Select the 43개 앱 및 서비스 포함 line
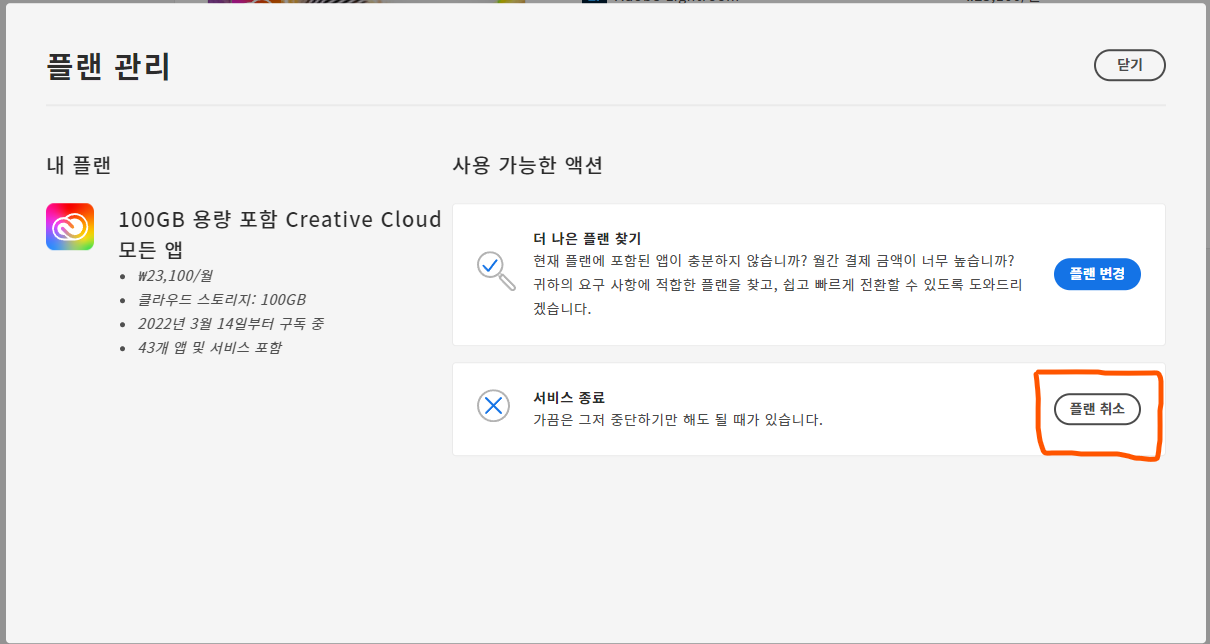The image size is (1210, 644). pos(210,347)
